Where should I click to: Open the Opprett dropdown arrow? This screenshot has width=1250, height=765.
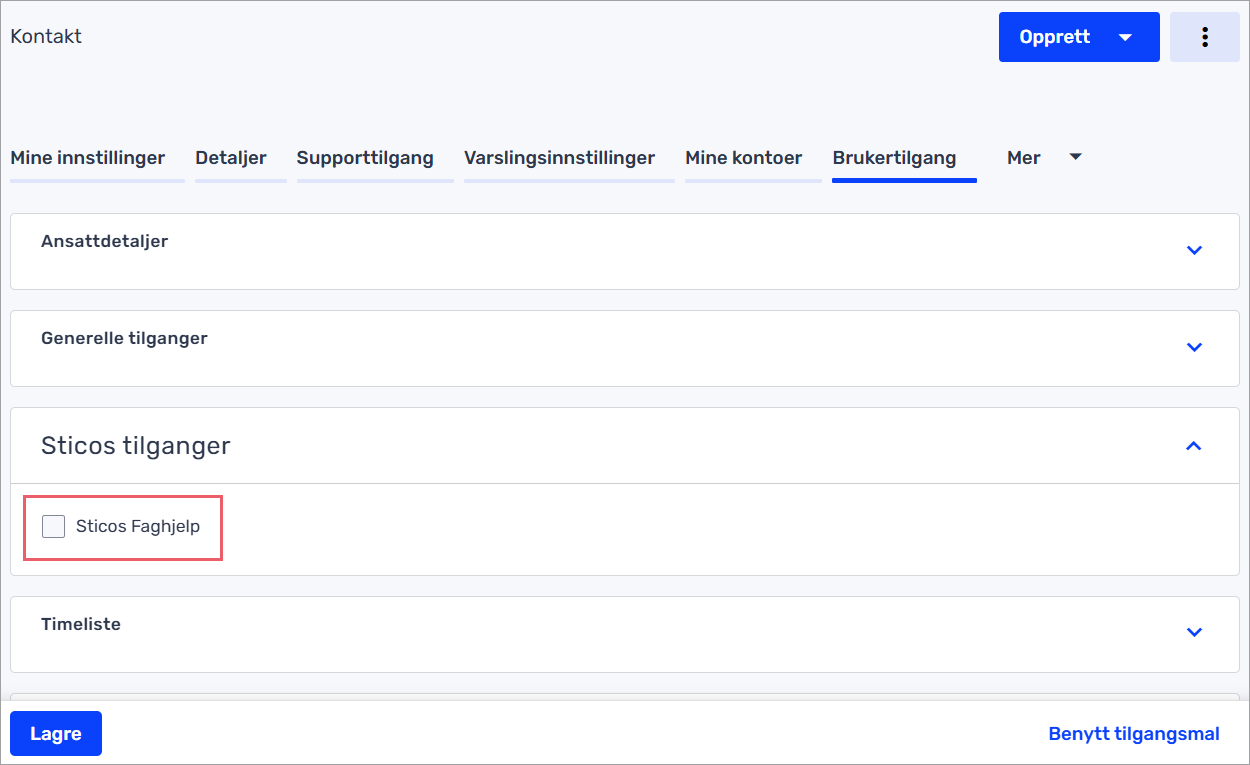pos(1125,37)
